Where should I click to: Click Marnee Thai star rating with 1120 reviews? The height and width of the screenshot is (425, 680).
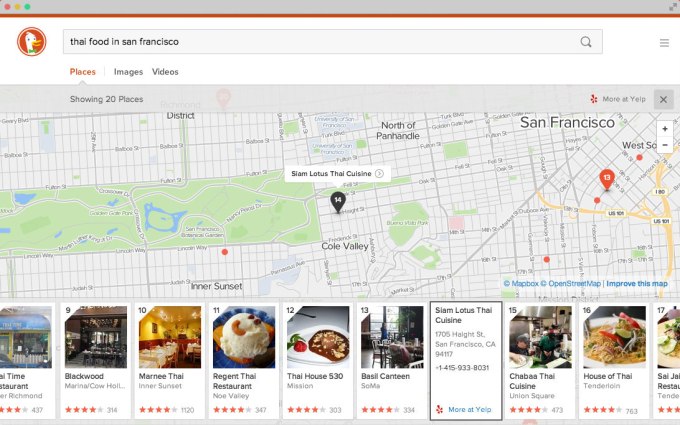[x=167, y=409]
